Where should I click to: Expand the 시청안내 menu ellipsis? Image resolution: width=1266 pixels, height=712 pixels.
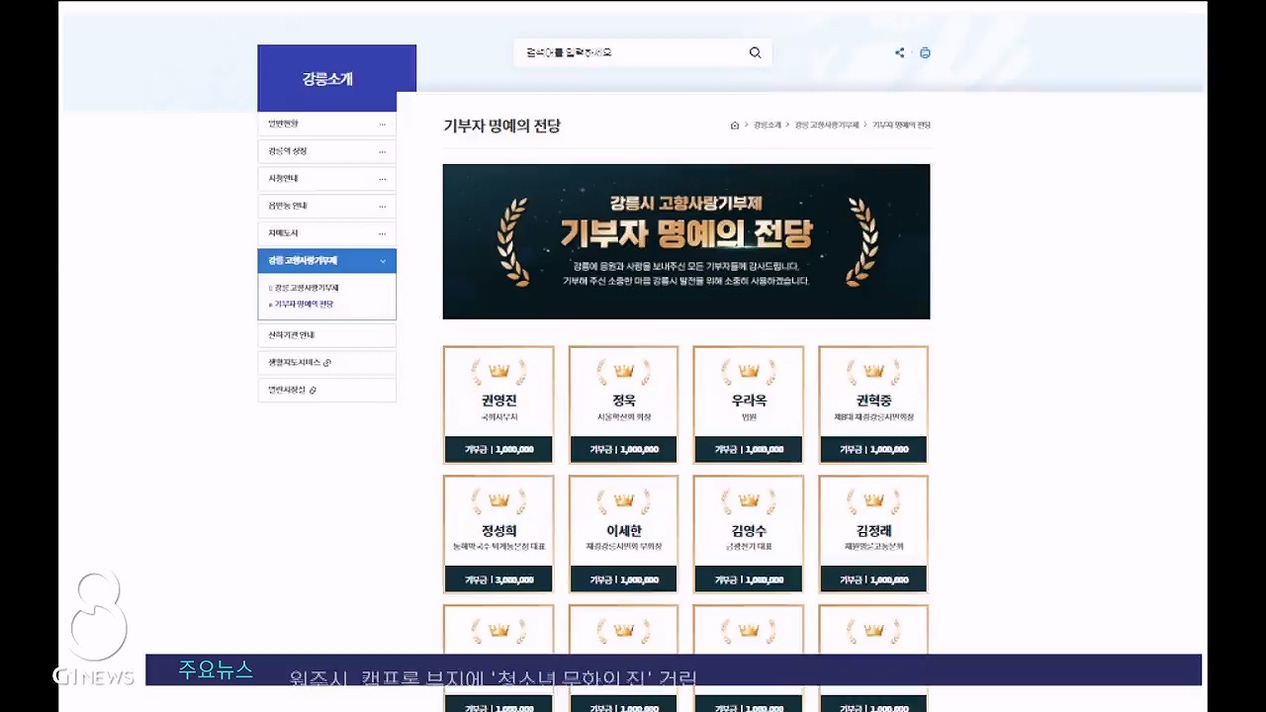tap(382, 179)
